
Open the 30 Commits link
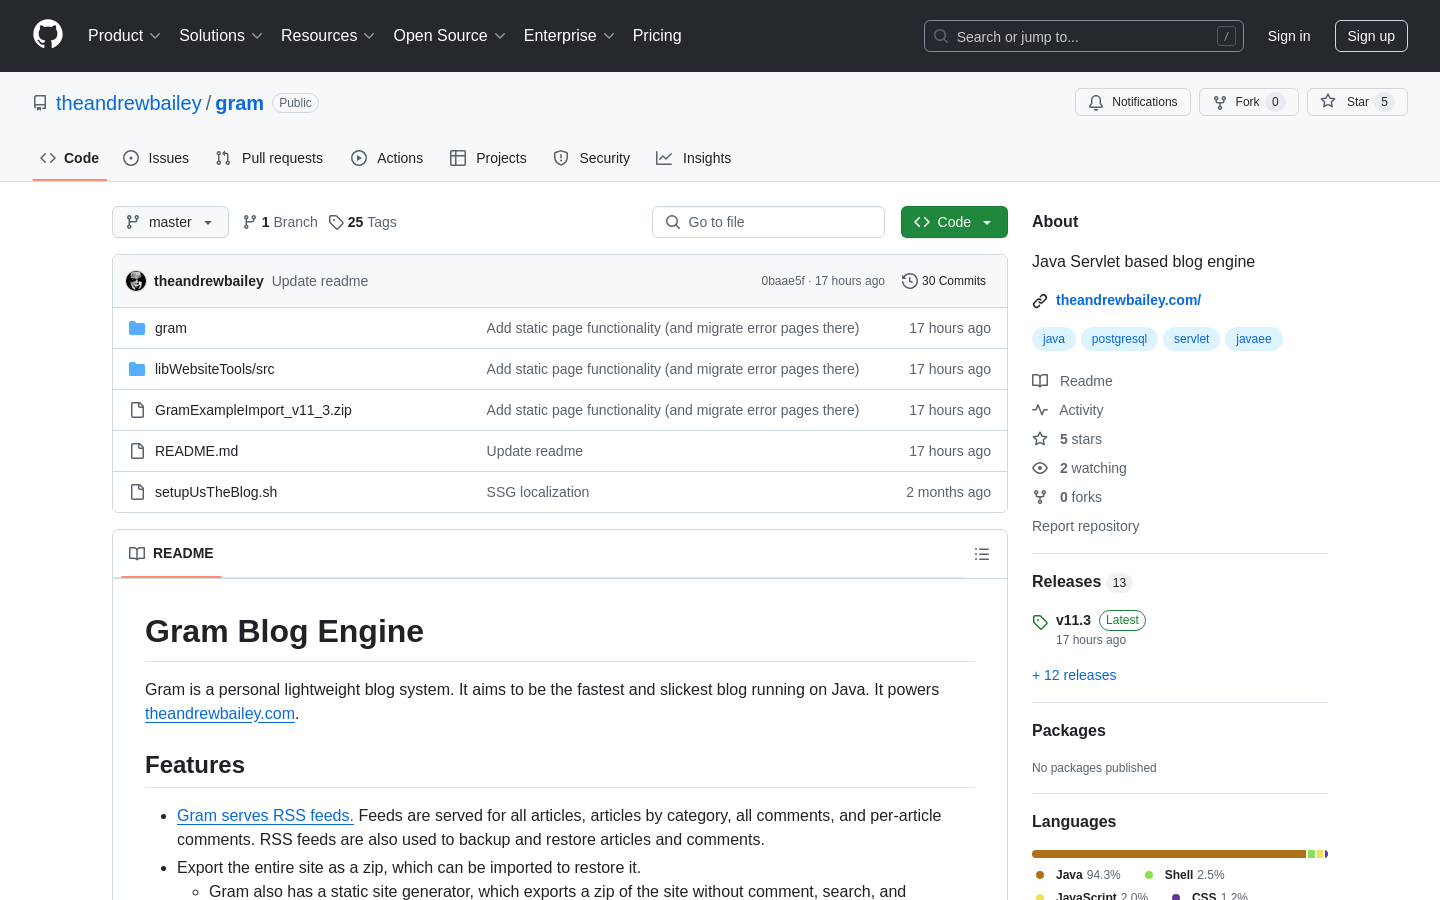[944, 281]
